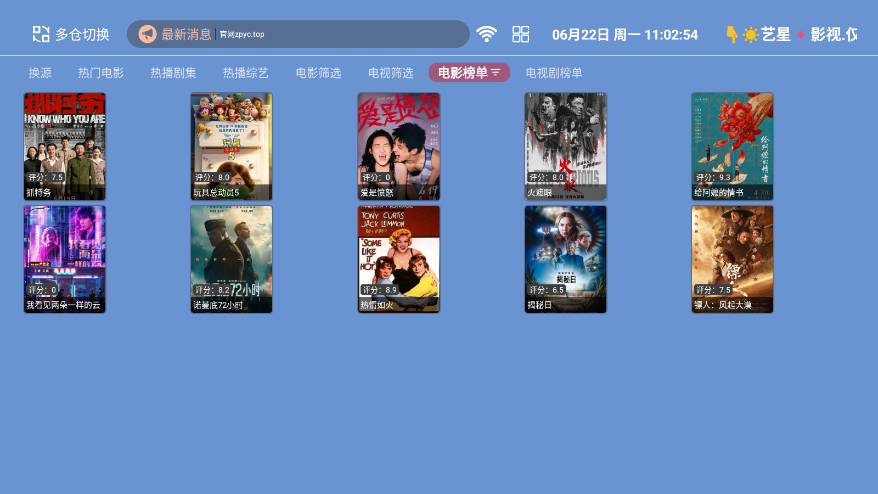Go to the 电影筛选 tab
Image resolution: width=878 pixels, height=494 pixels.
click(x=319, y=73)
